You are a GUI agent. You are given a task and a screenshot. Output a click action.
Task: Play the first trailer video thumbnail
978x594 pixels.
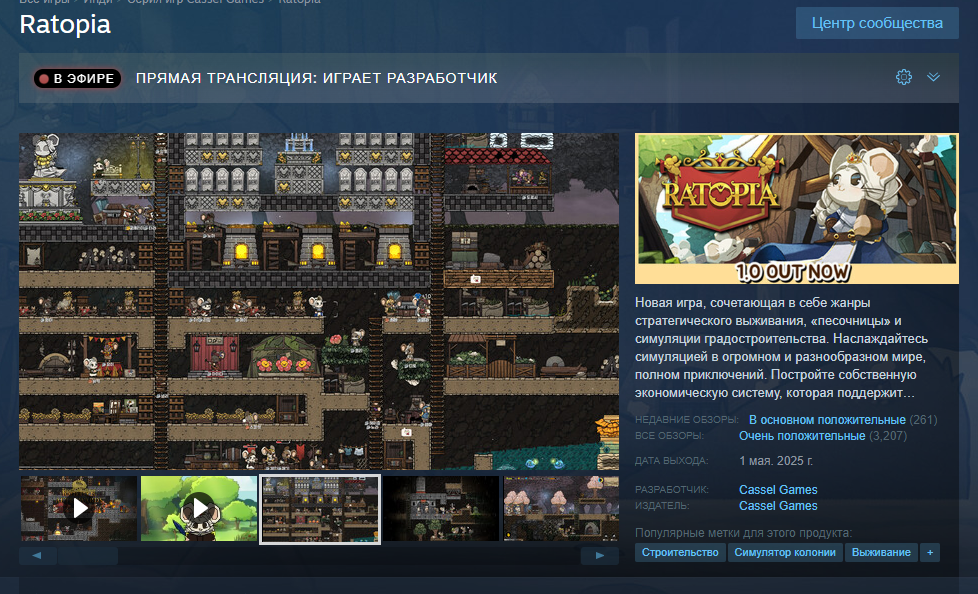click(x=79, y=509)
